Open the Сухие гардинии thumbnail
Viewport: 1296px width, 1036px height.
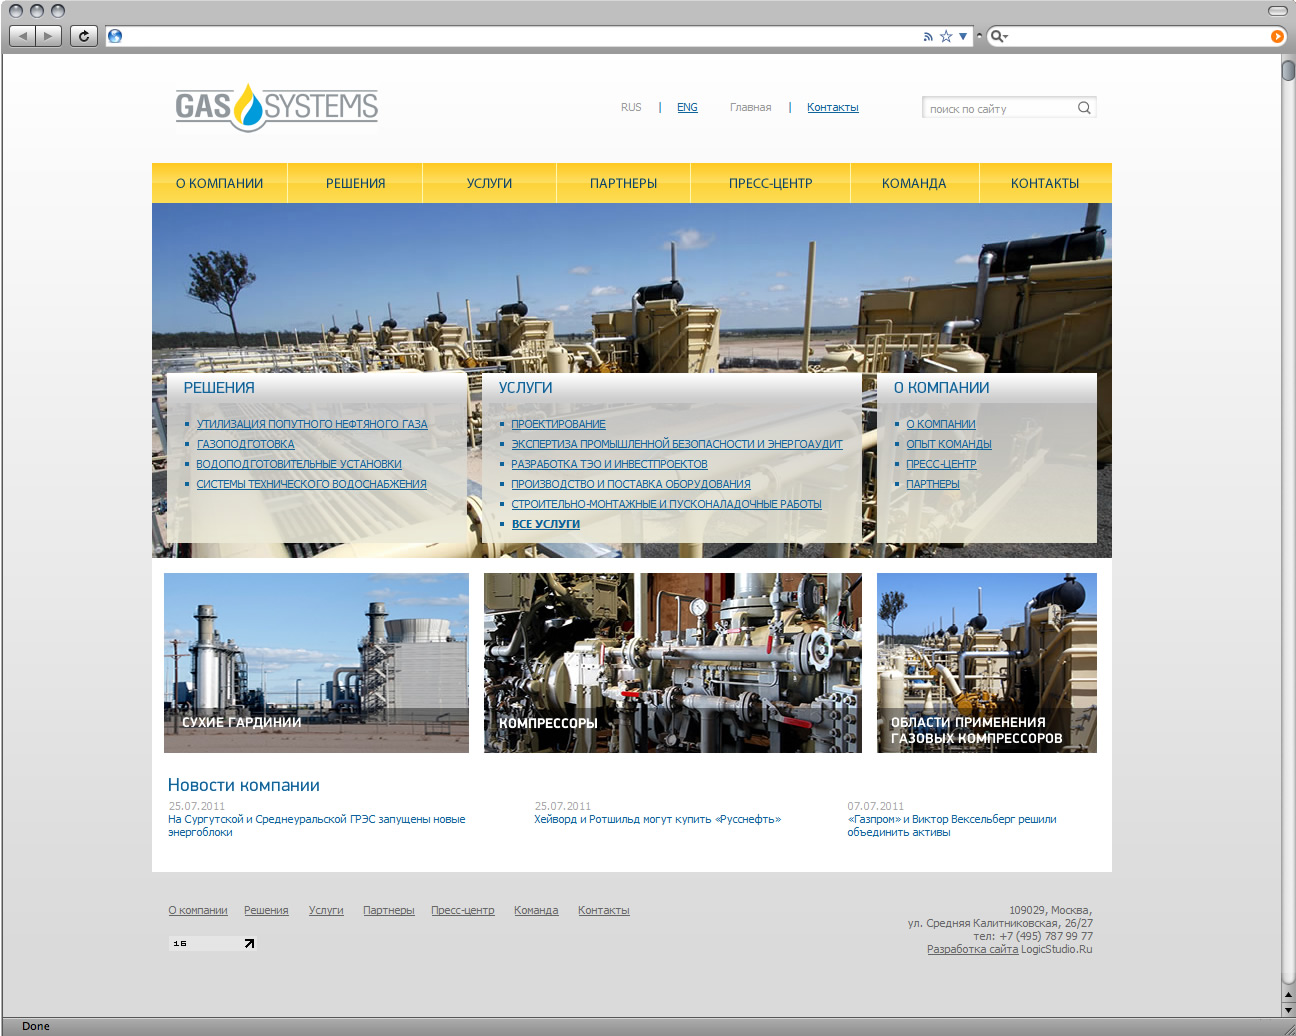[x=316, y=663]
